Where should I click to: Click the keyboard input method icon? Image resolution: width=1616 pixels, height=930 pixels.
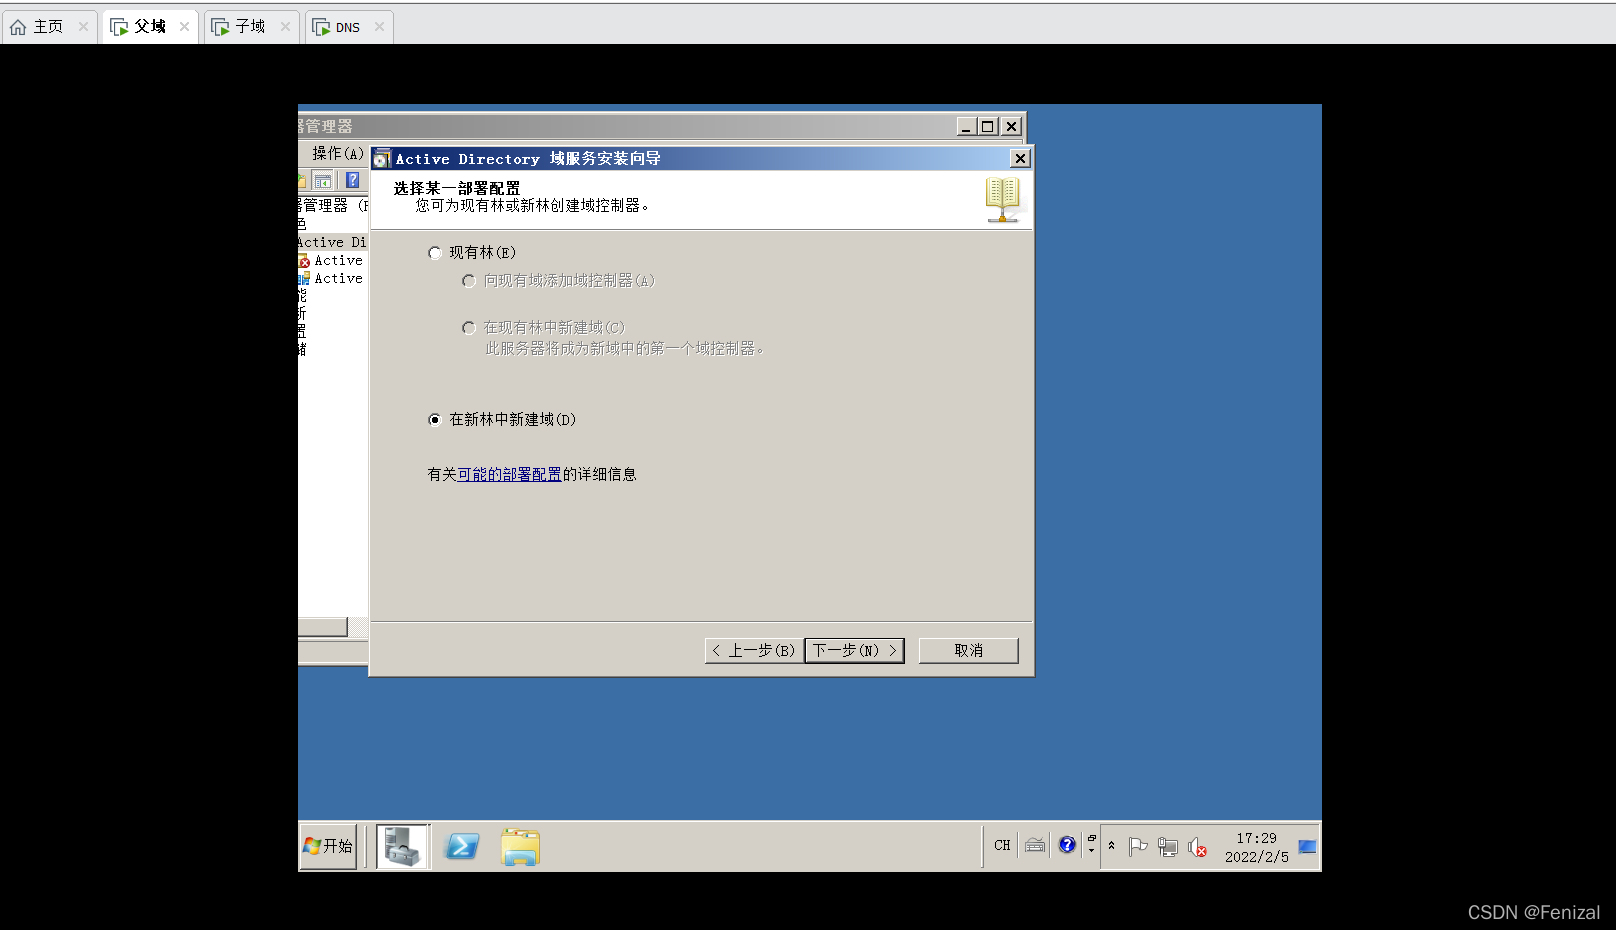coord(1035,846)
